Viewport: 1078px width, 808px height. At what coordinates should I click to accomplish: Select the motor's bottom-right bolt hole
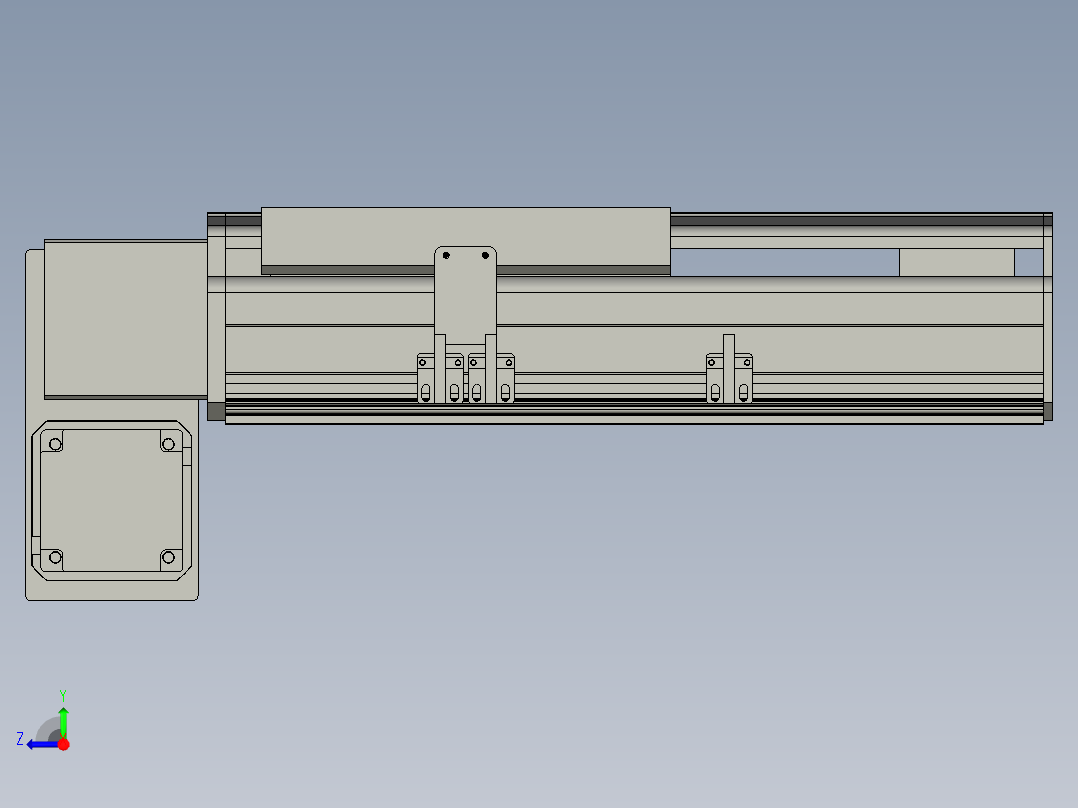(x=168, y=557)
